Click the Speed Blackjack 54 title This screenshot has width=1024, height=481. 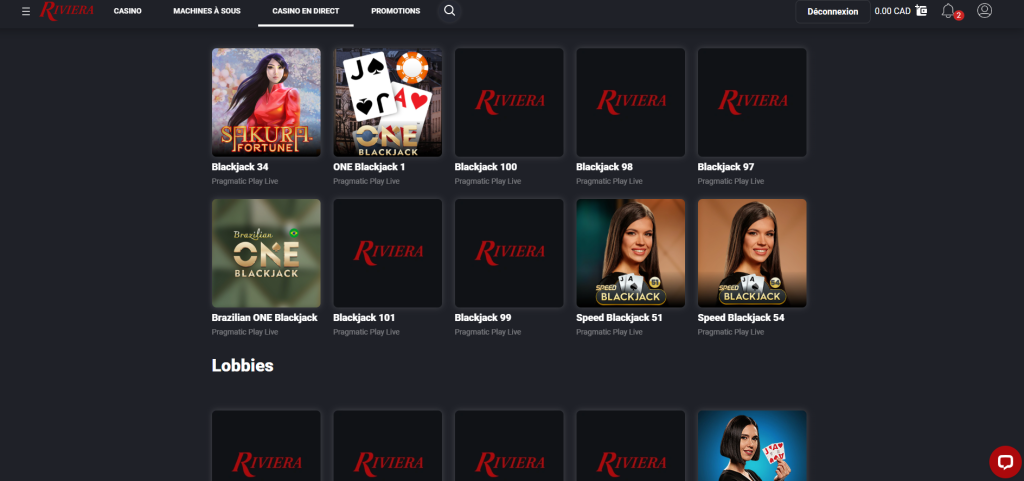(741, 318)
